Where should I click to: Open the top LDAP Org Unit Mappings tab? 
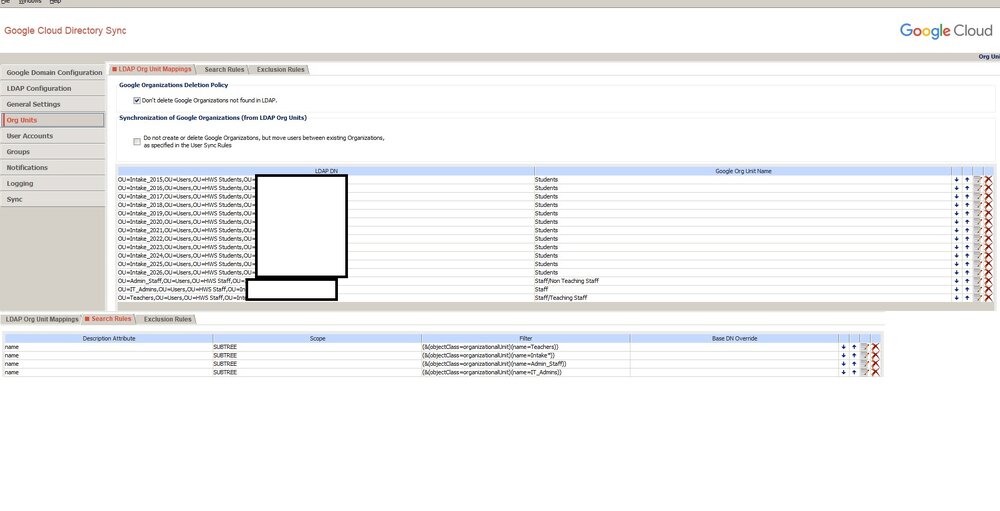click(152, 69)
